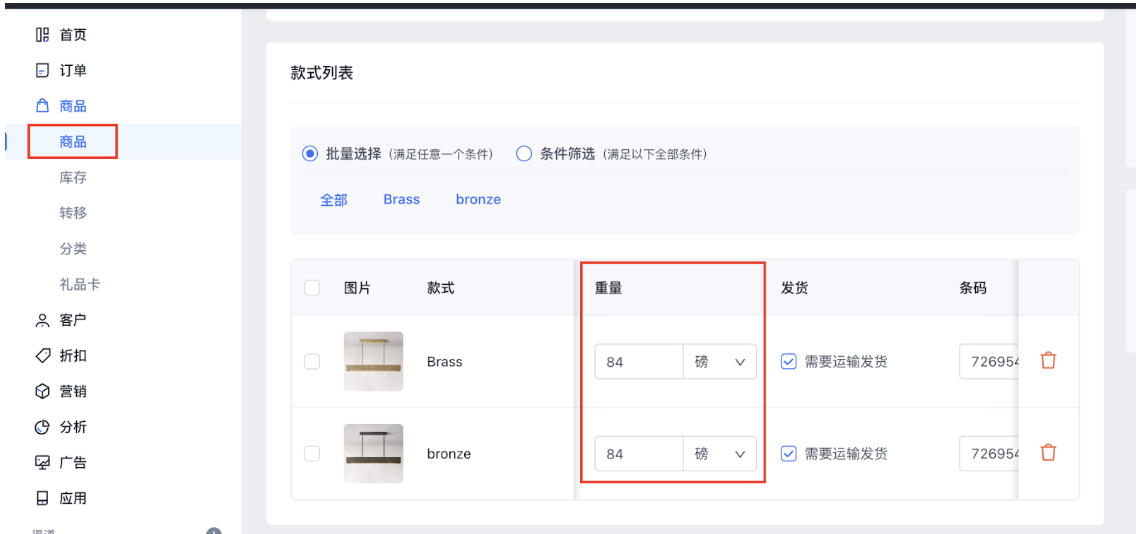Uncheck 需要运输发货 for the bronze variant
This screenshot has width=1140, height=534.
tap(788, 454)
